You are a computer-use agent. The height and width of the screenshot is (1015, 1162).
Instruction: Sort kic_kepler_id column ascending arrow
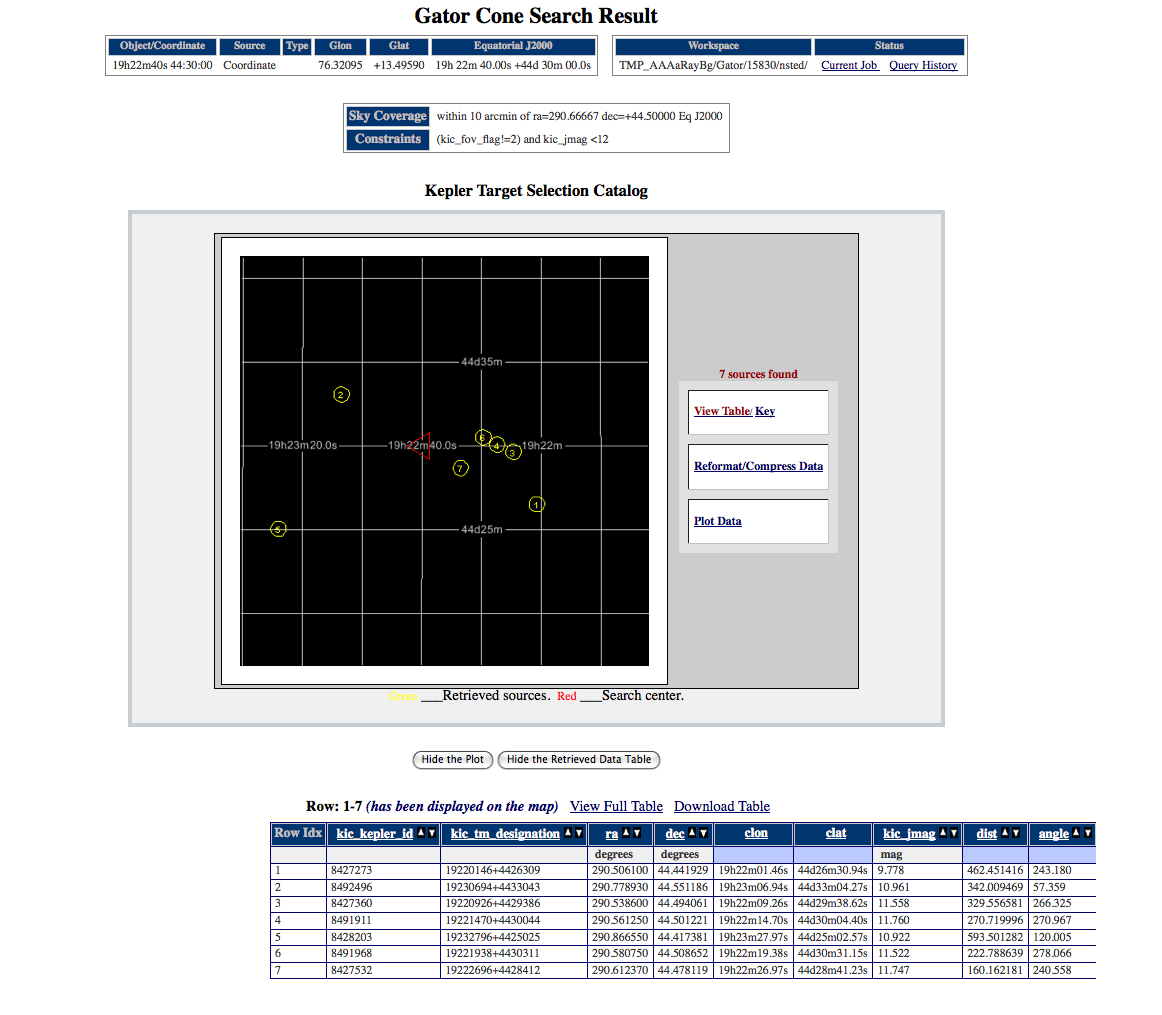pos(421,833)
